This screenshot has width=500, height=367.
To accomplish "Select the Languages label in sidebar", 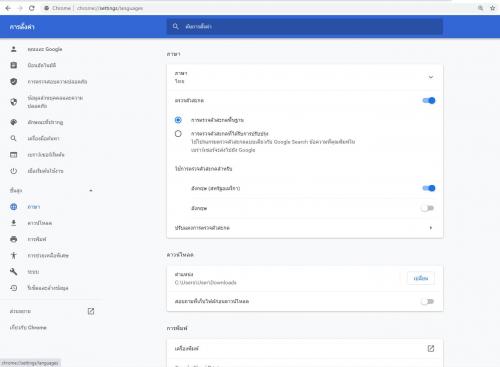I will tap(34, 207).
